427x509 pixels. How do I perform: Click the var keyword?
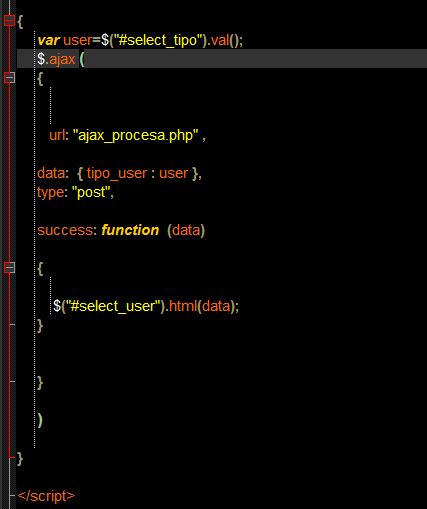point(48,40)
